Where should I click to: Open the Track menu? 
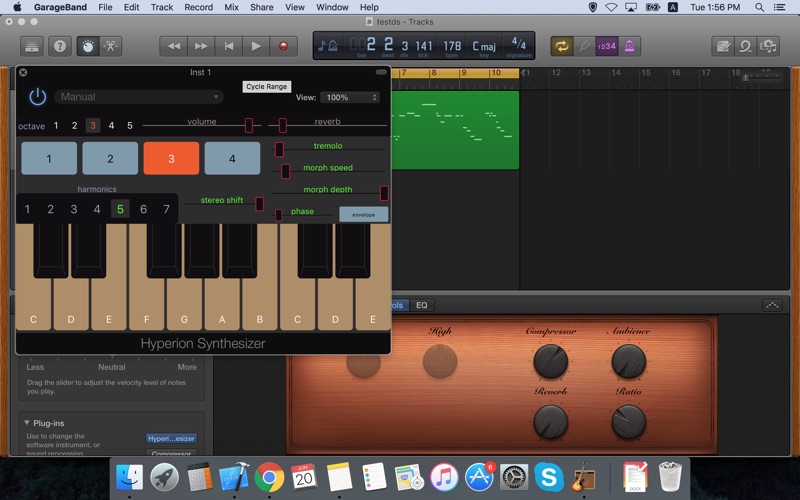tap(162, 7)
